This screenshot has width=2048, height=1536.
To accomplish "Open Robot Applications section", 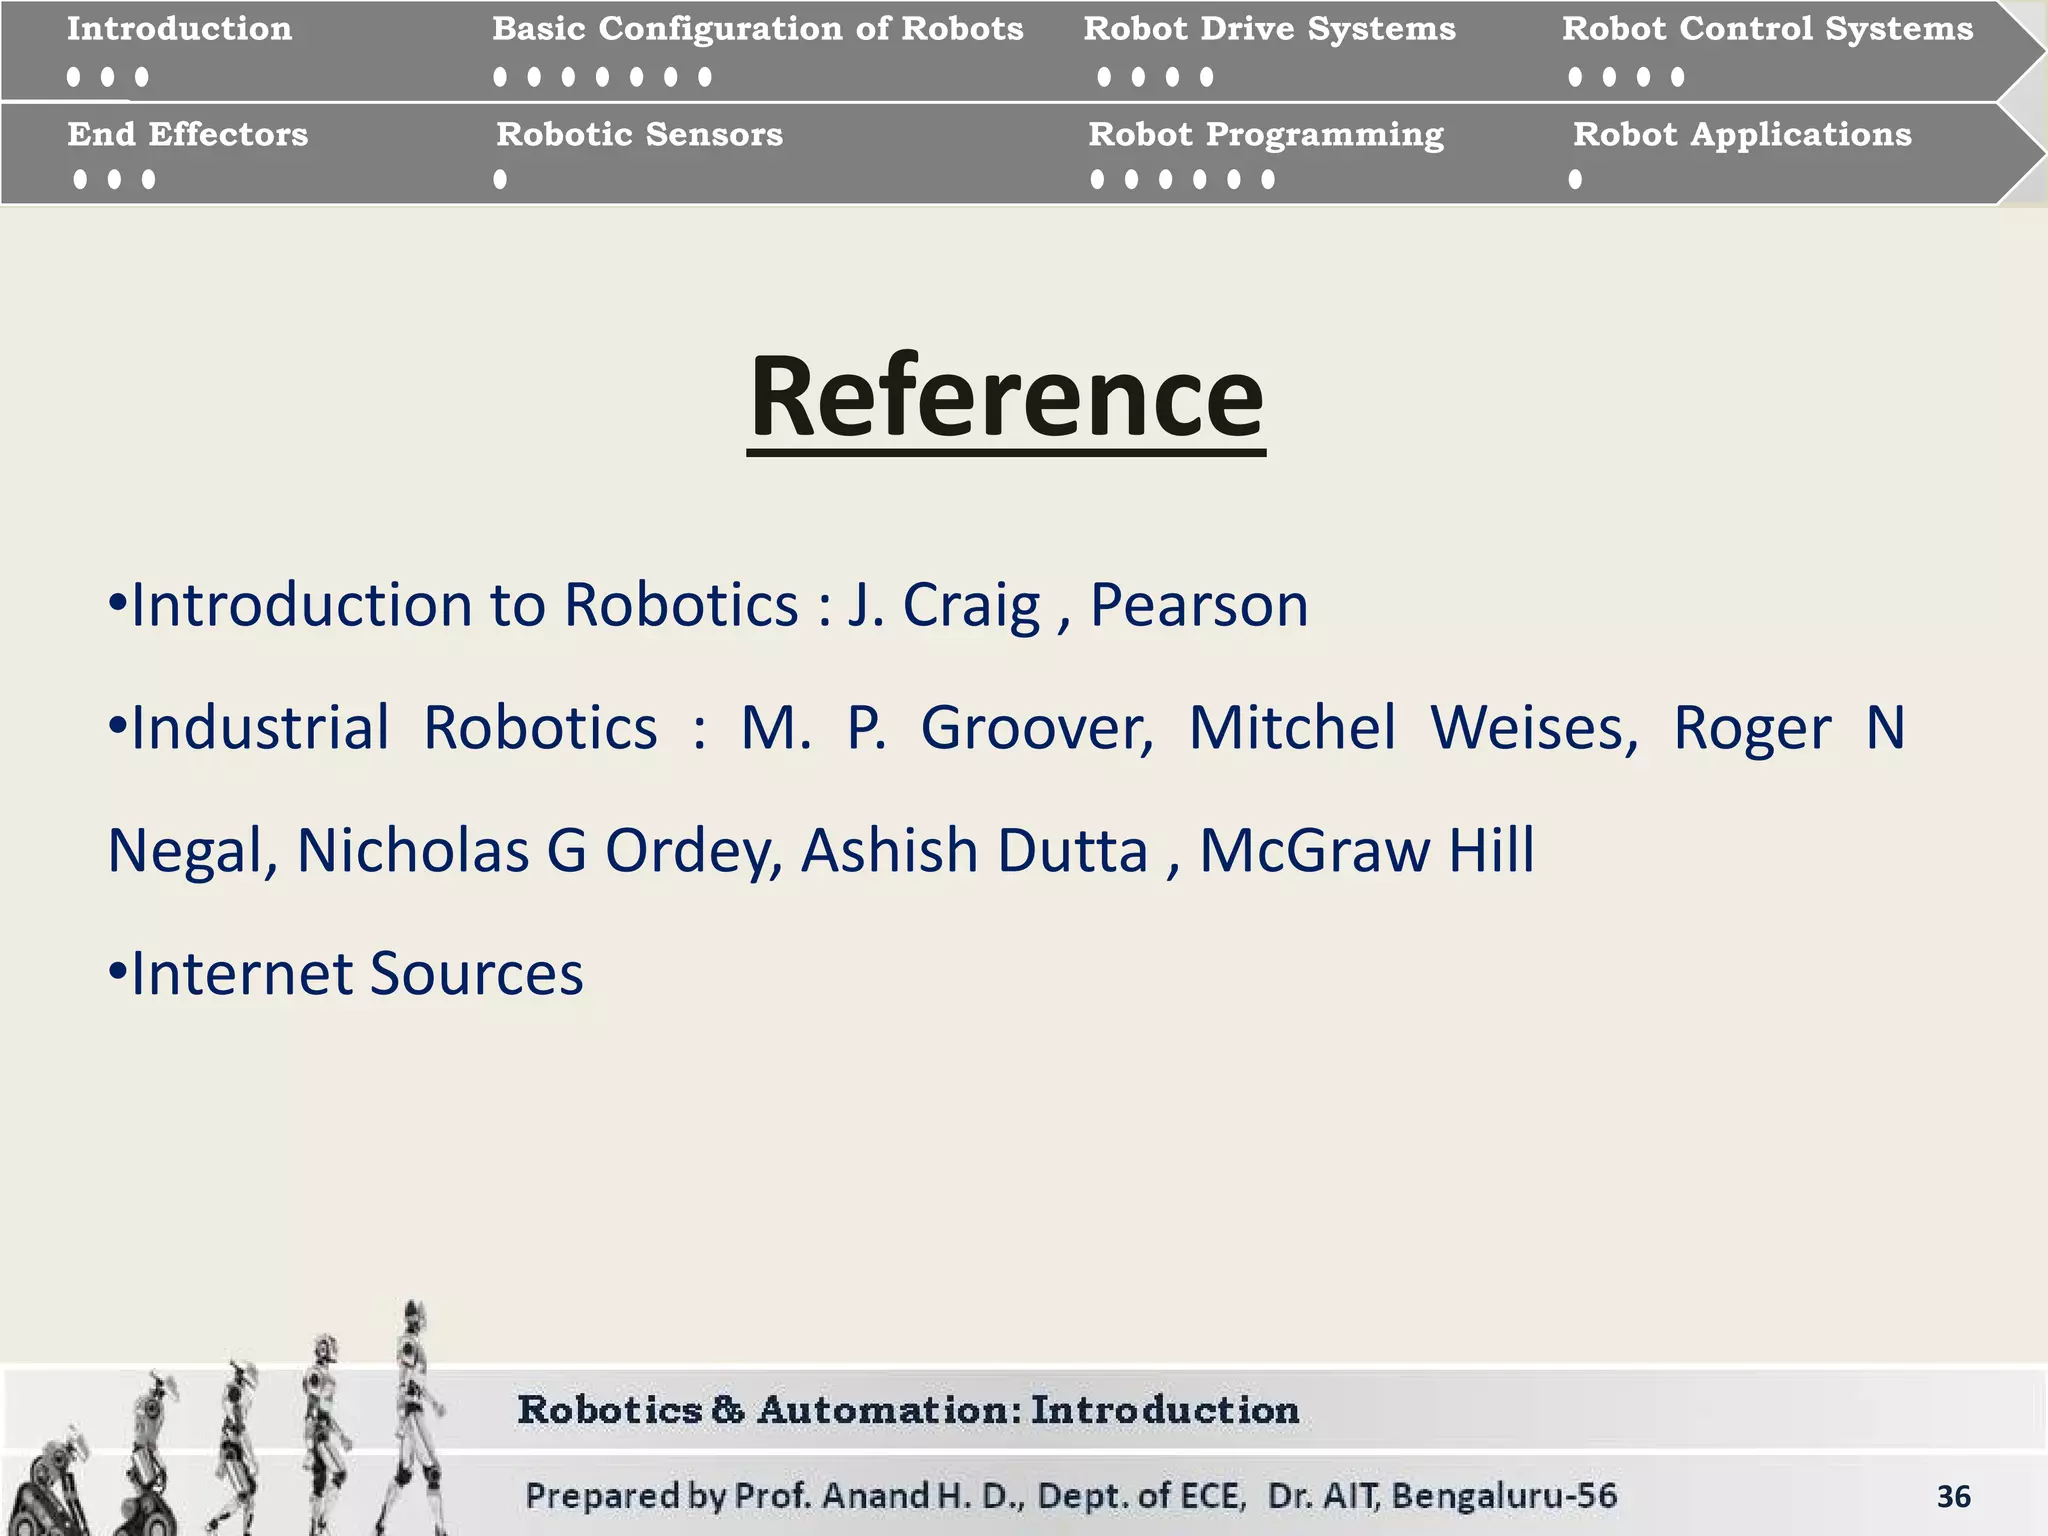I will point(1742,135).
